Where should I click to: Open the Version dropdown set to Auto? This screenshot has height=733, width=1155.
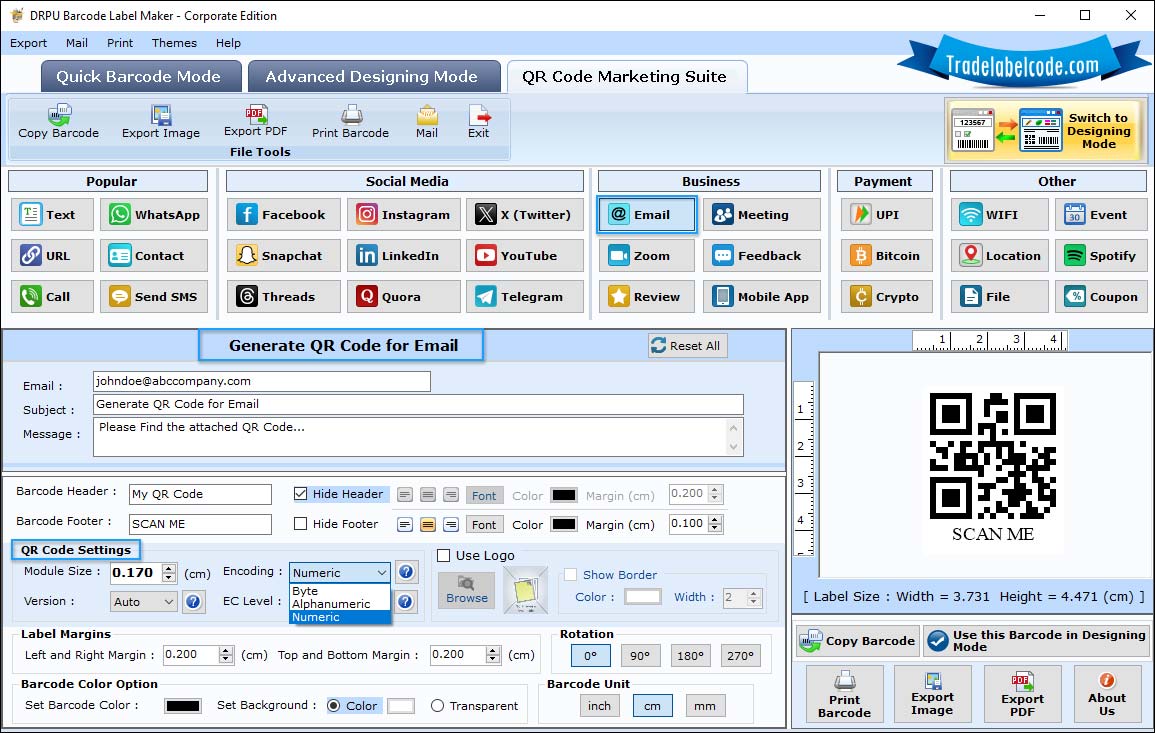point(144,602)
